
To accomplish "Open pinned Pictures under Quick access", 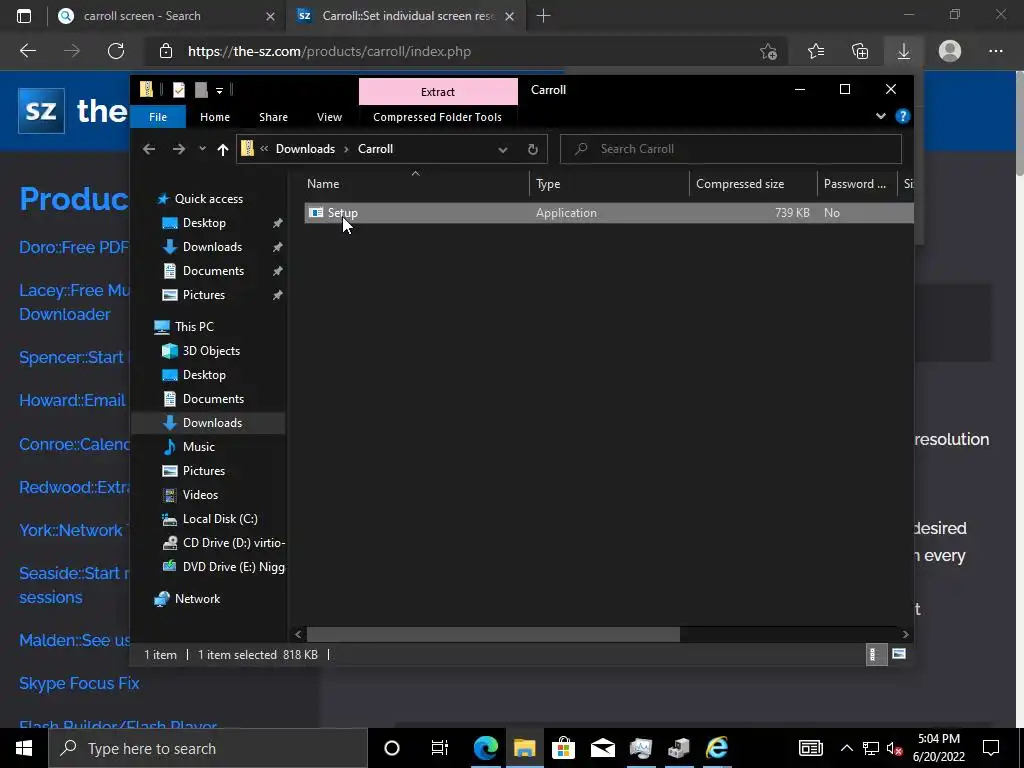I will [203, 295].
